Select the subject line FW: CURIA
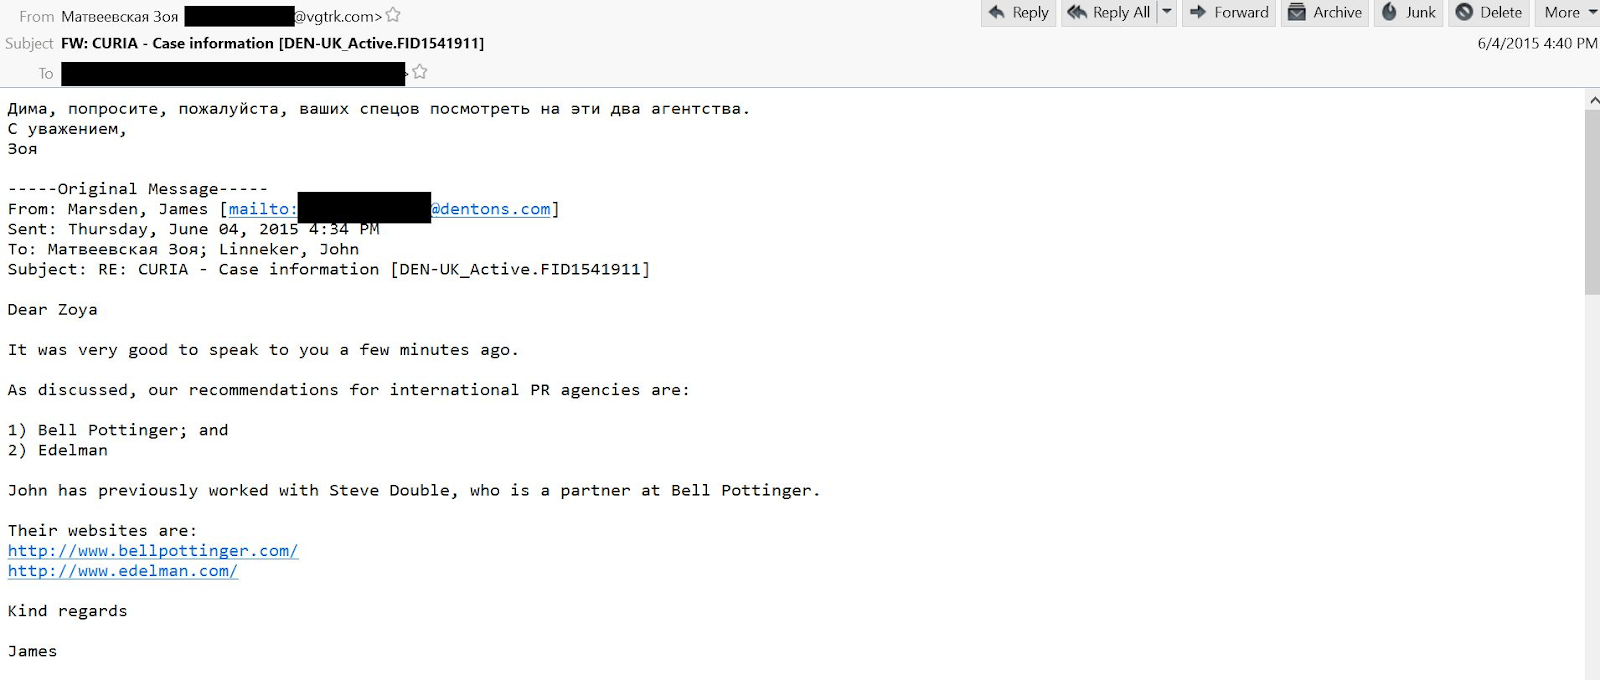Viewport: 1600px width, 680px height. [273, 43]
